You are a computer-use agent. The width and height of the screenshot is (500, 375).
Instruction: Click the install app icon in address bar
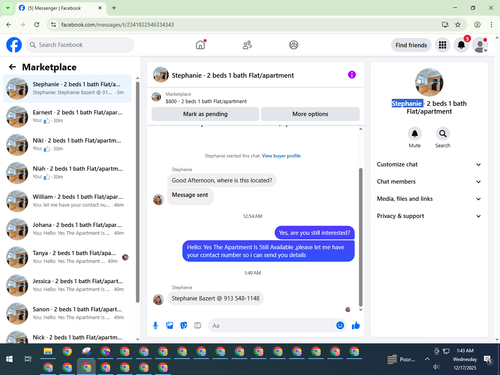pyautogui.click(x=445, y=24)
